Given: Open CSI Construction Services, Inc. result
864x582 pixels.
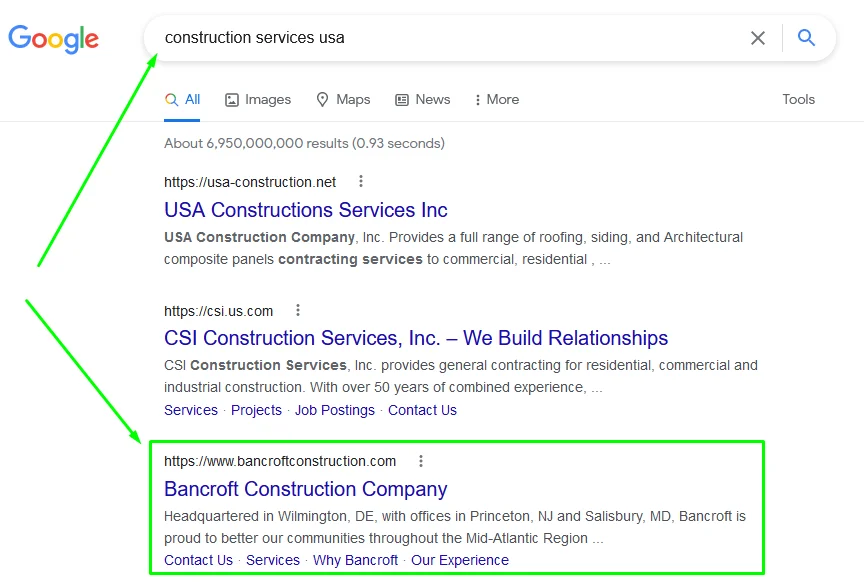Looking at the screenshot, I should click(x=416, y=338).
